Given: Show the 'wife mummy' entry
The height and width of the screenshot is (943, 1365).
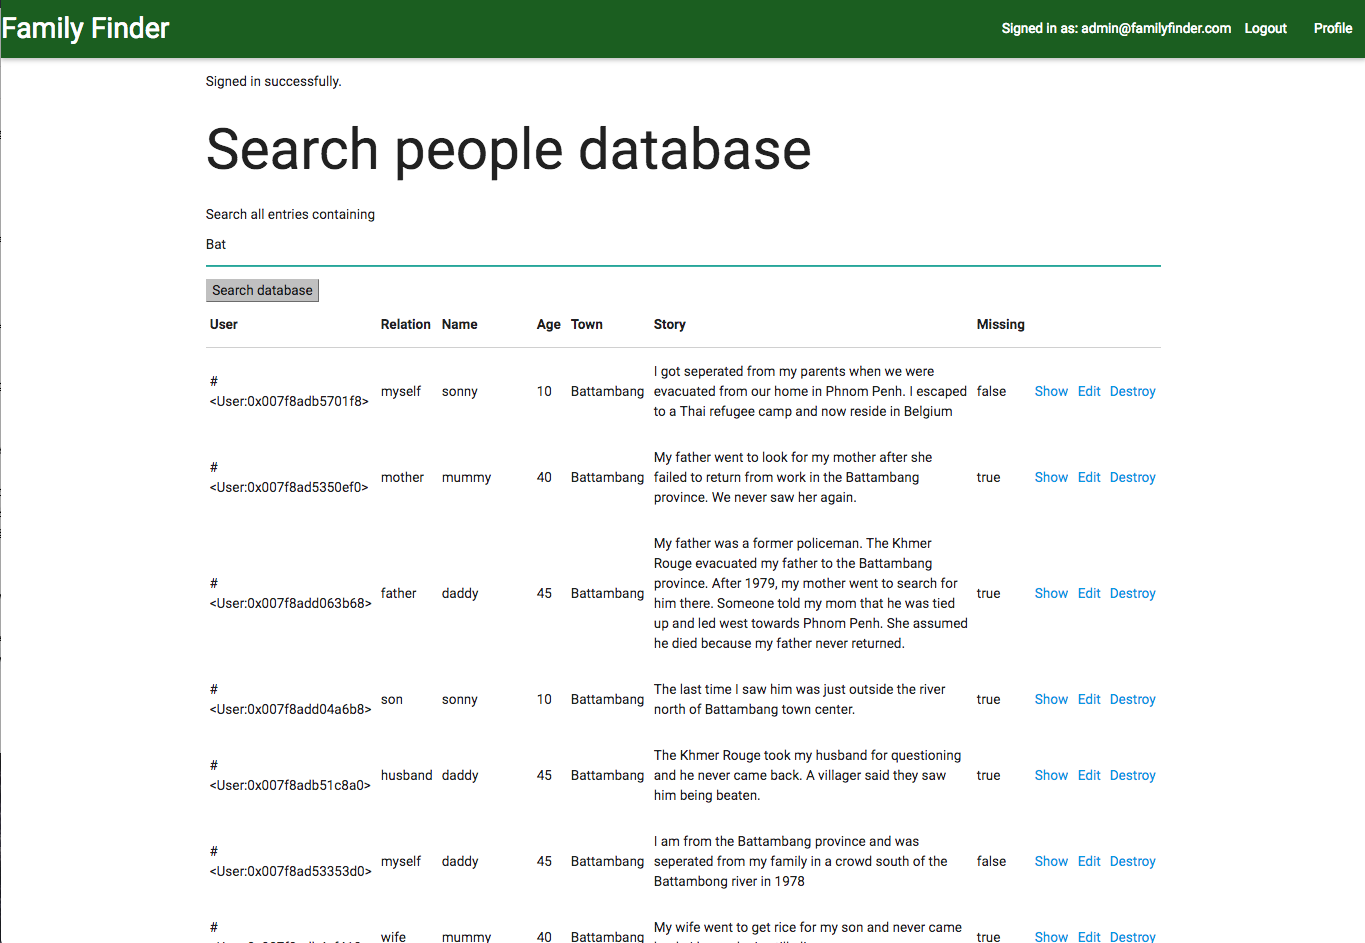Looking at the screenshot, I should pyautogui.click(x=1051, y=936).
